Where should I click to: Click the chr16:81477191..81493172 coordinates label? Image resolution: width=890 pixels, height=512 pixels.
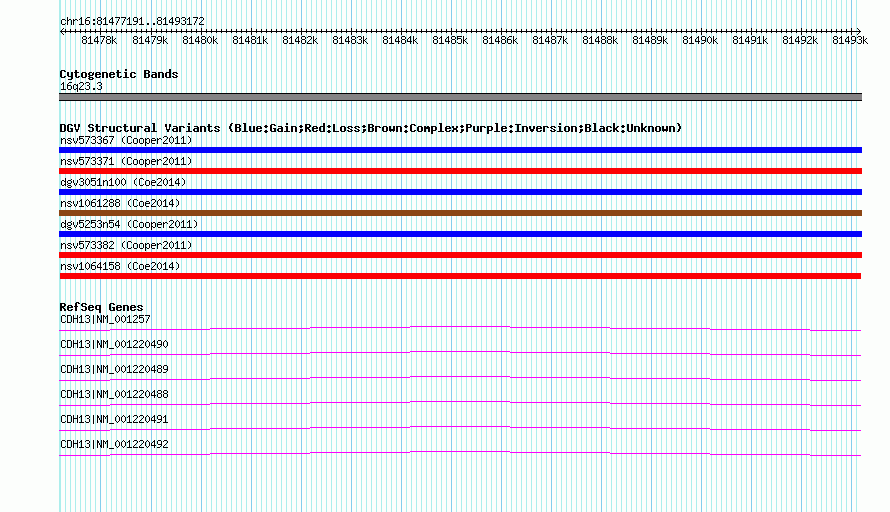point(132,21)
